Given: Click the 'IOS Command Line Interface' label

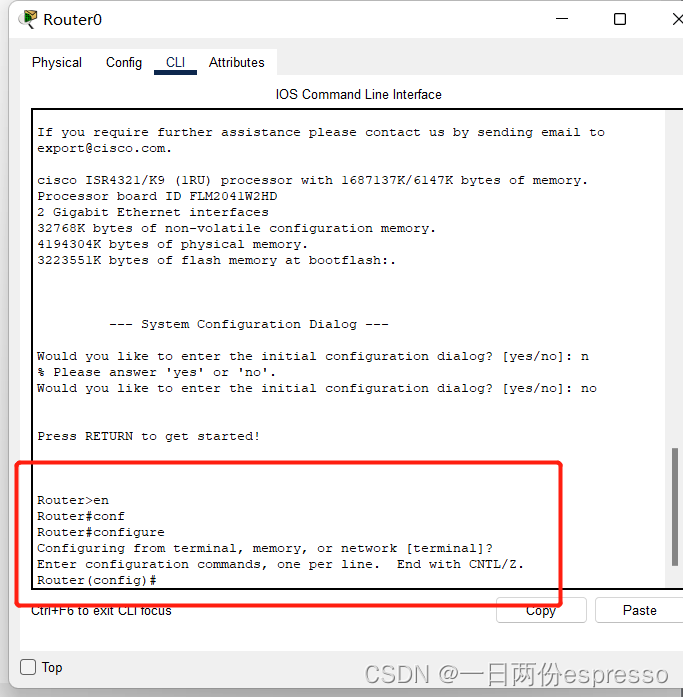Looking at the screenshot, I should [359, 94].
